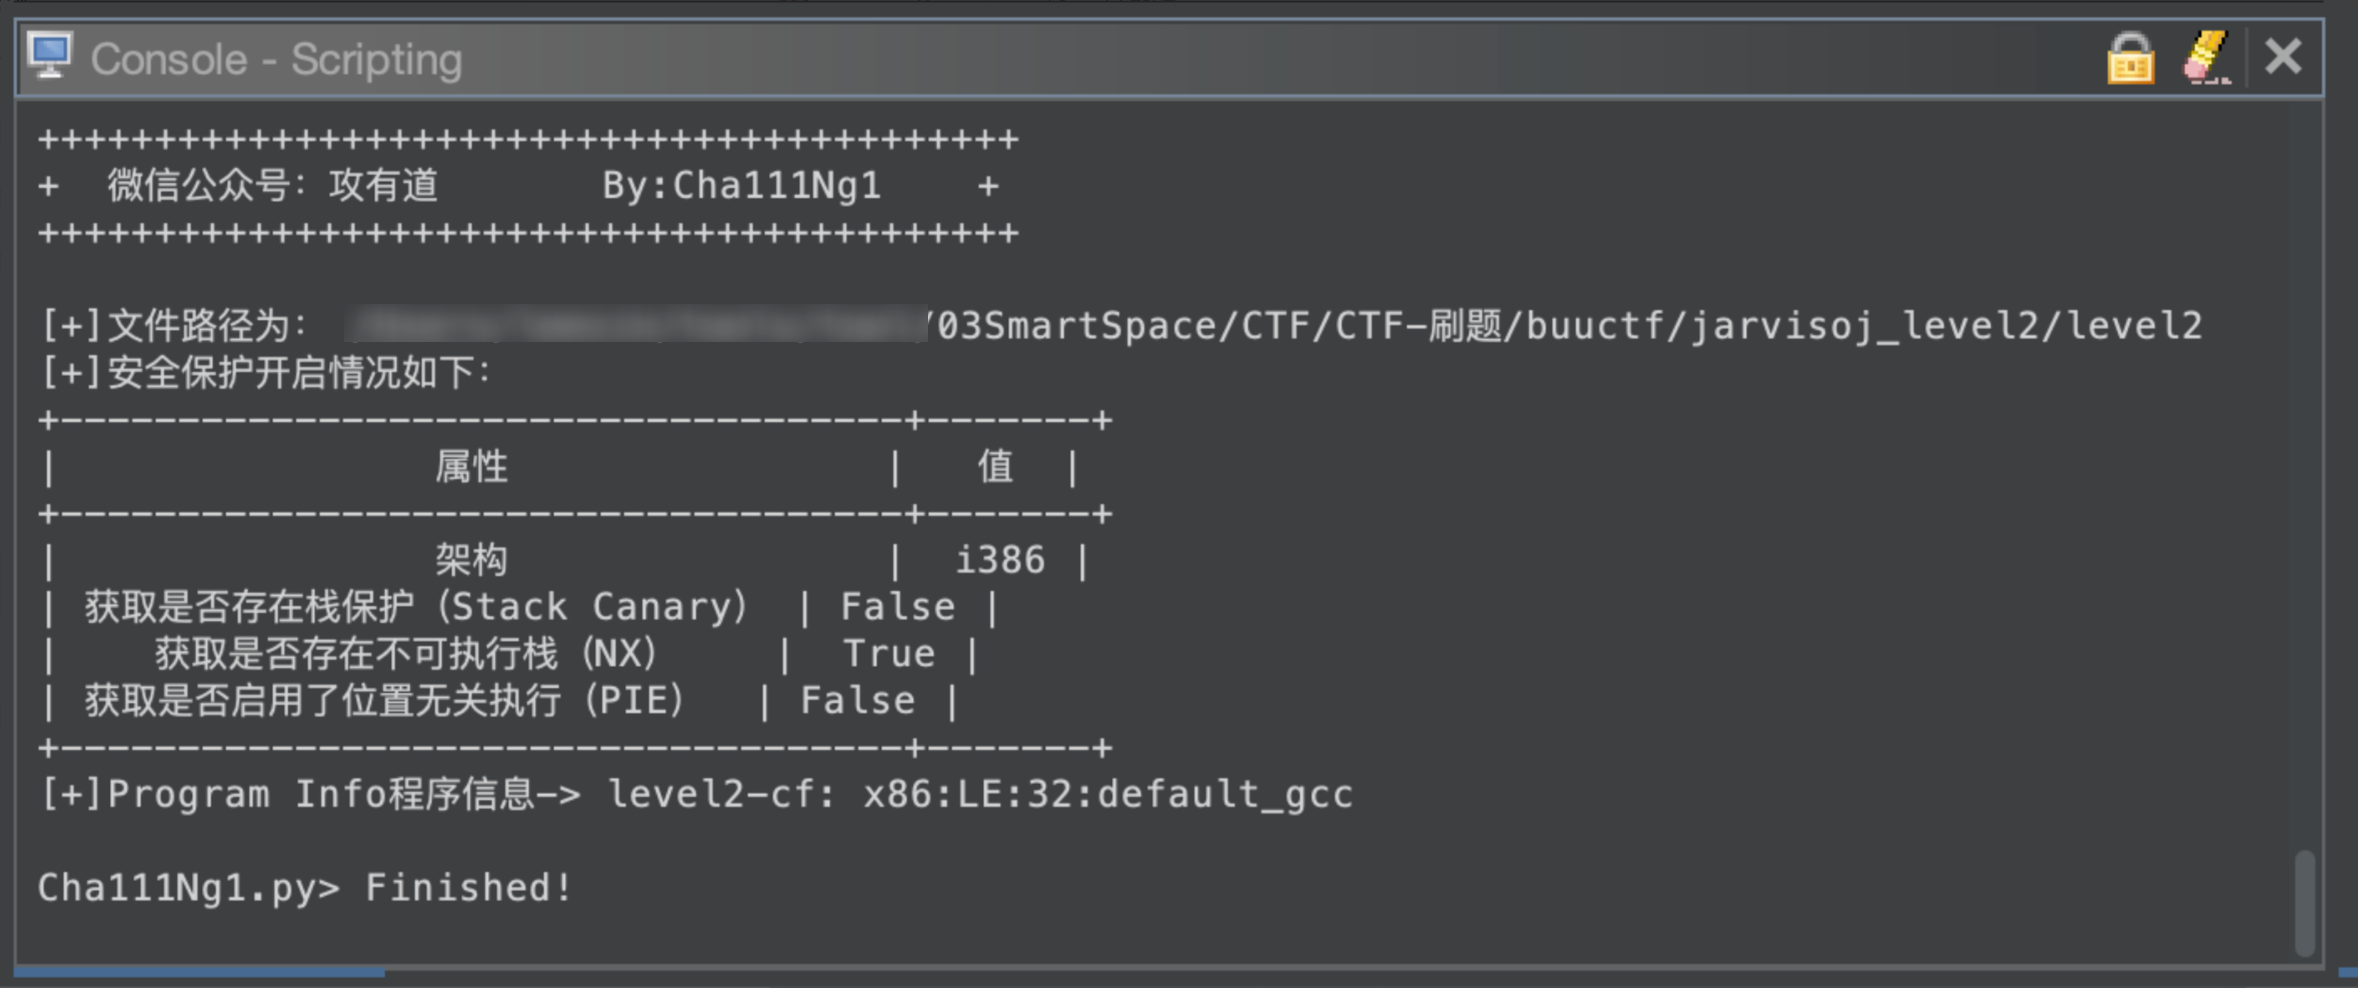Click the False value for PIE
The height and width of the screenshot is (988, 2358).
[858, 700]
